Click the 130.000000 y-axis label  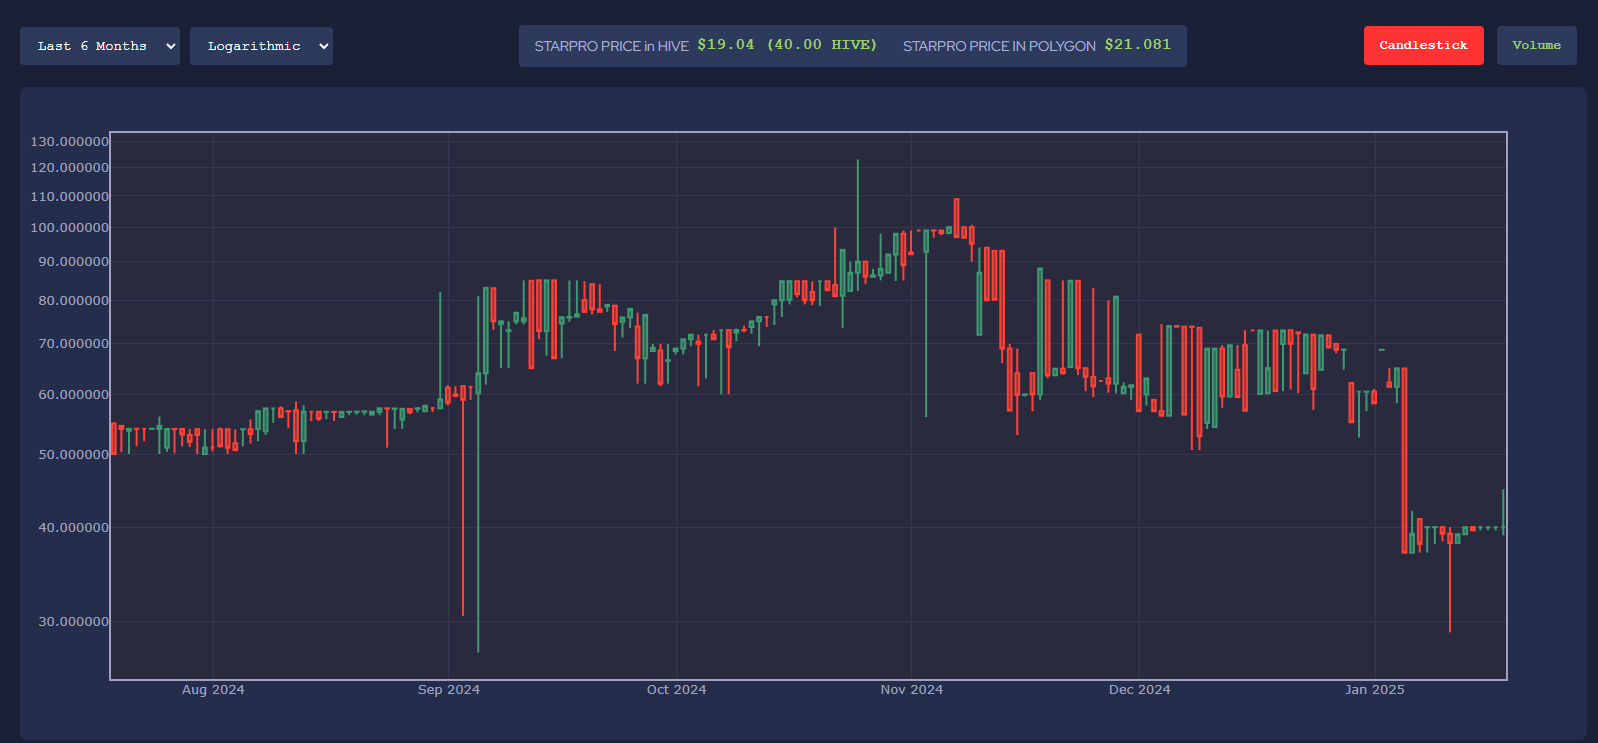(x=69, y=142)
